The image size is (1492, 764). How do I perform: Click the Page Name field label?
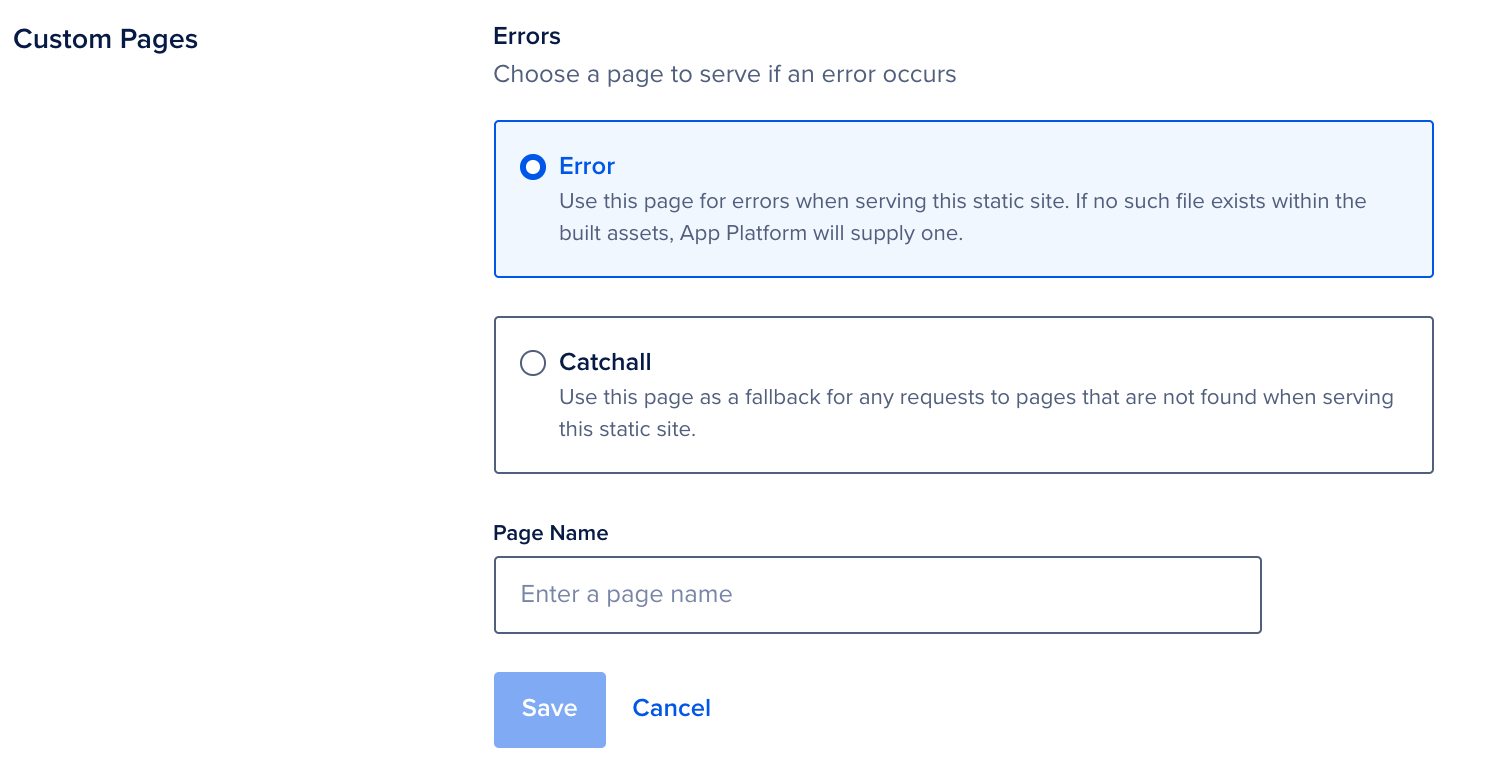[x=551, y=533]
